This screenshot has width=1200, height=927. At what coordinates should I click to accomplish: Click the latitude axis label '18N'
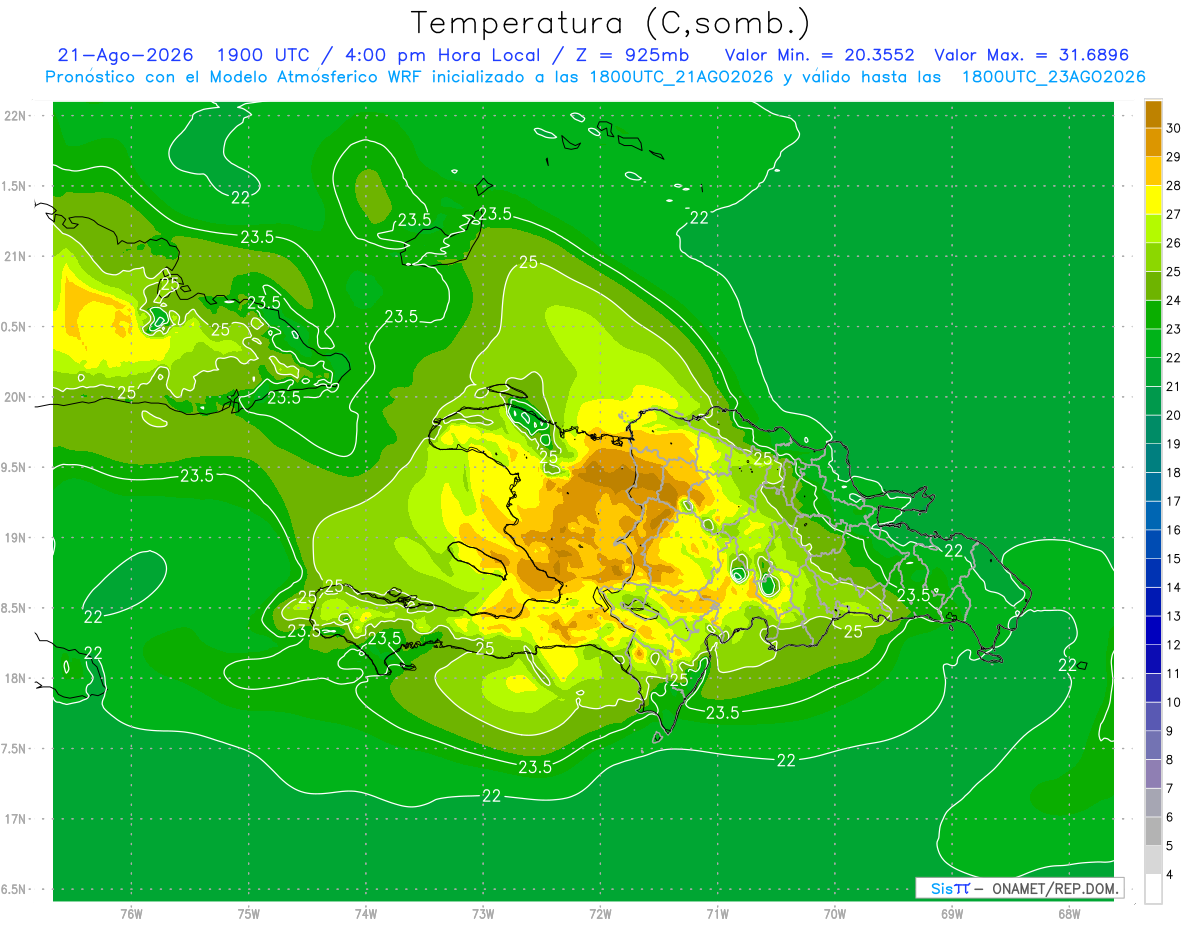pyautogui.click(x=16, y=679)
